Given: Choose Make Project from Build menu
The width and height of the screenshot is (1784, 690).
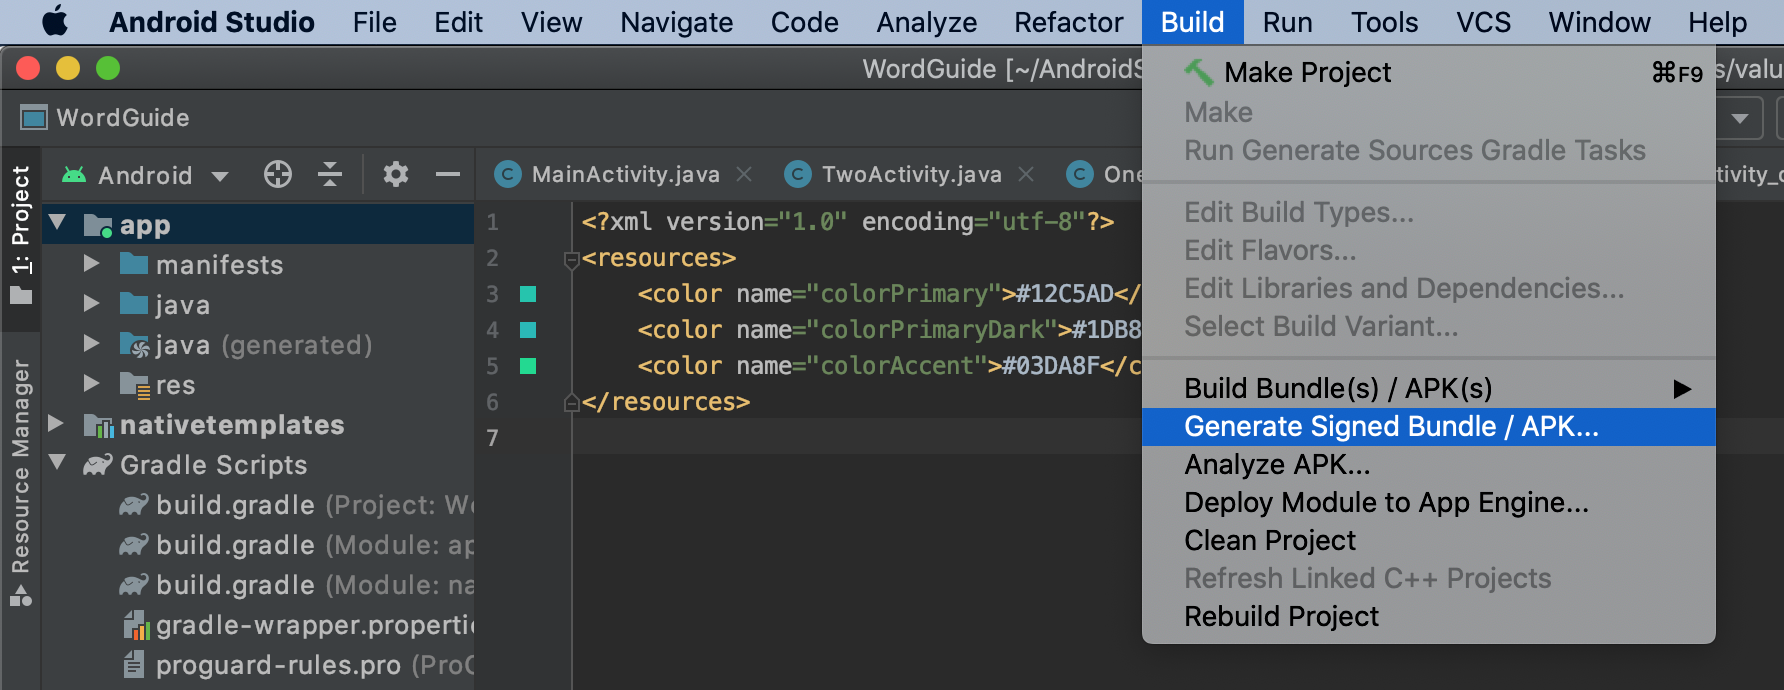Looking at the screenshot, I should tap(1428, 72).
